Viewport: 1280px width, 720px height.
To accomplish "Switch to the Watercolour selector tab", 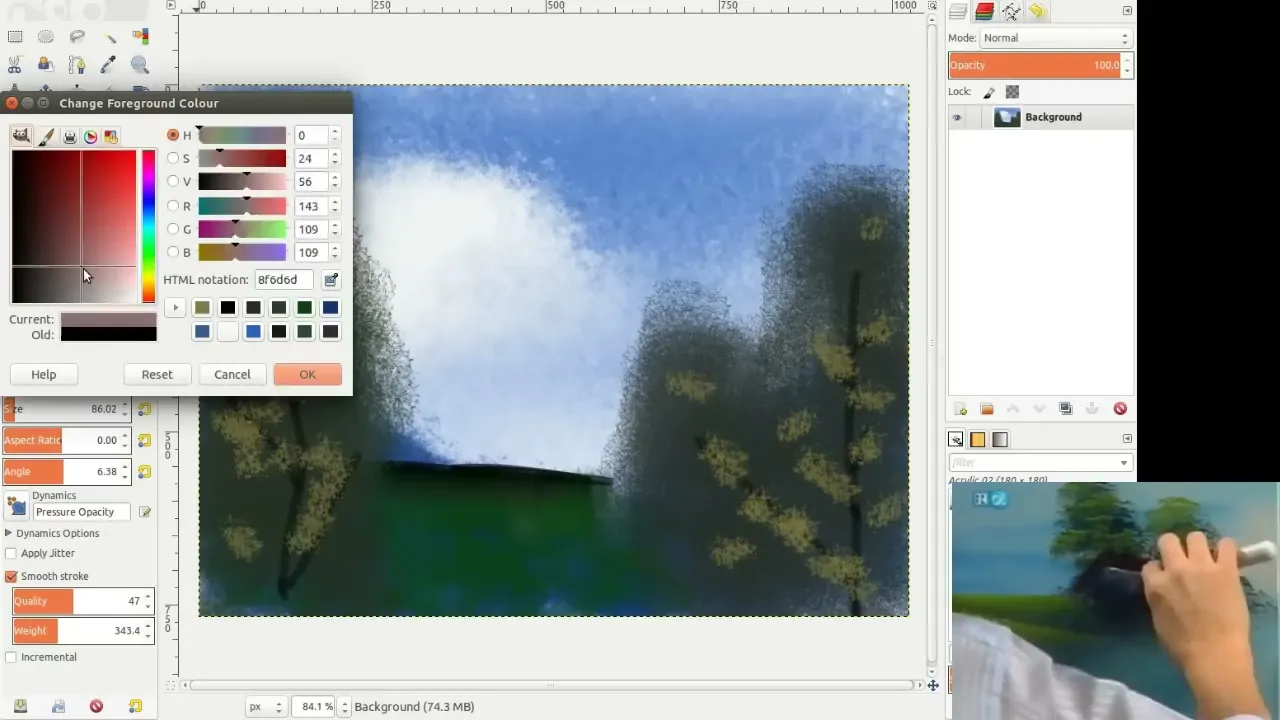I will click(x=46, y=137).
